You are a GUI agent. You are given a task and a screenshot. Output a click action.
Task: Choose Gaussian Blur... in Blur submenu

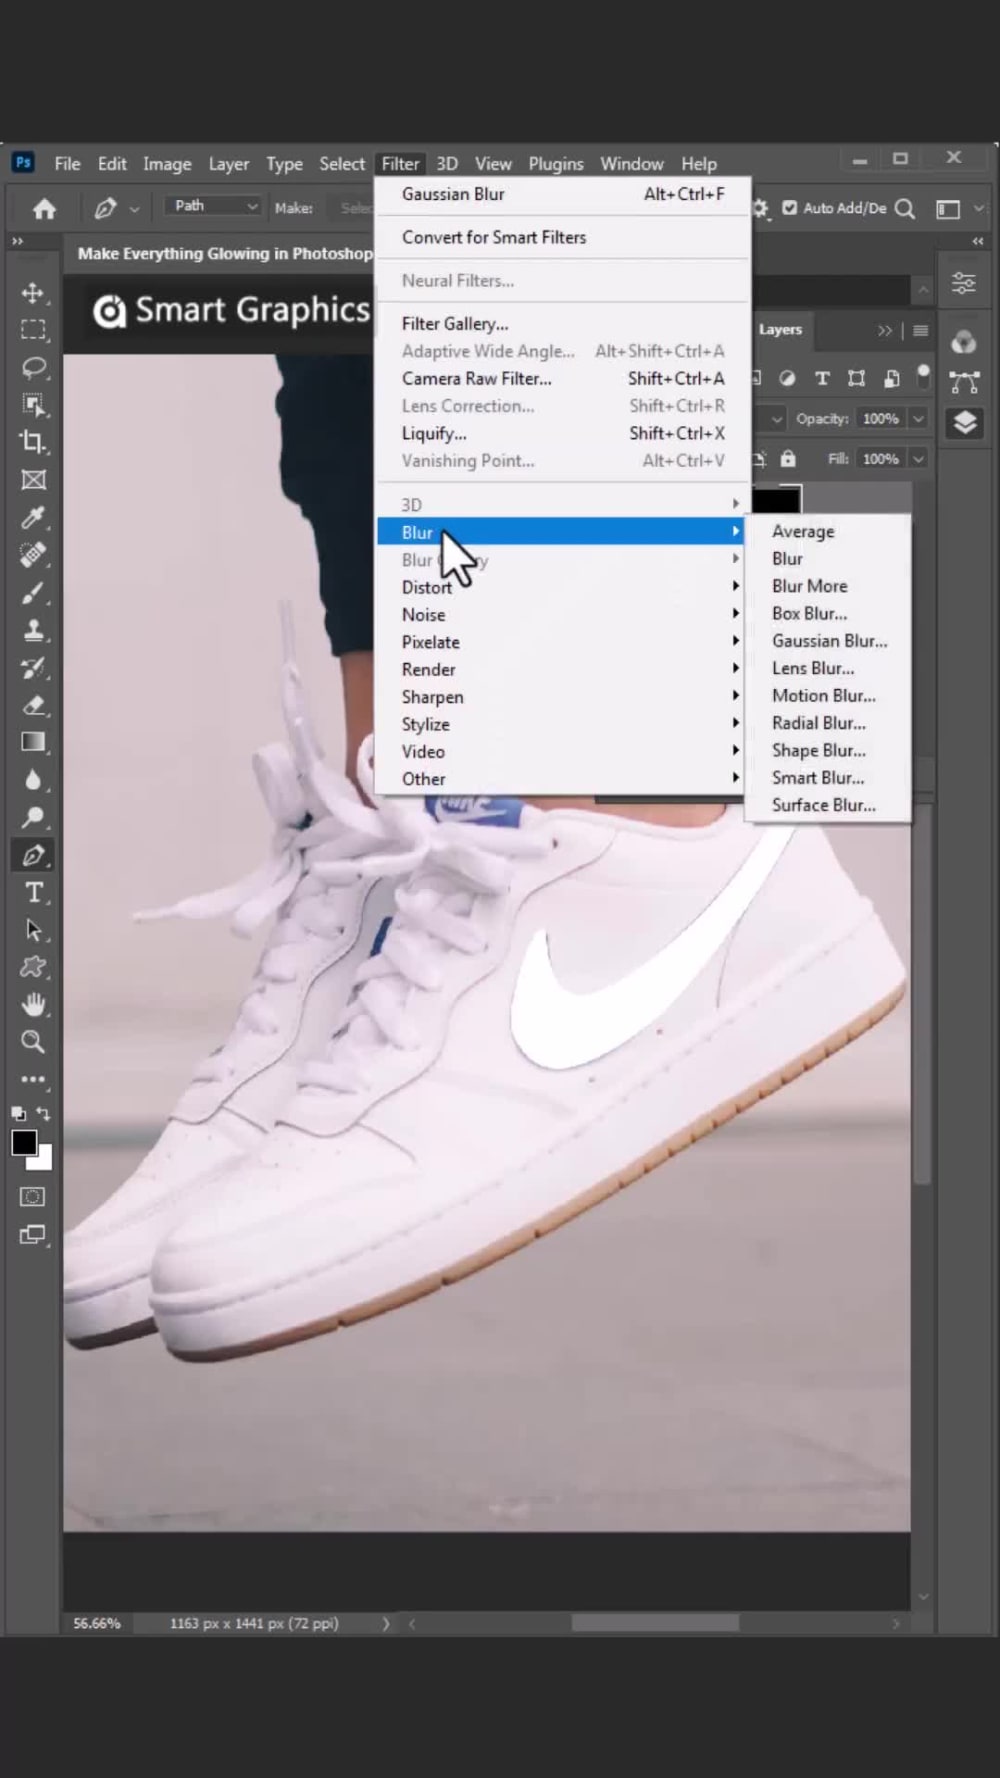coord(828,641)
